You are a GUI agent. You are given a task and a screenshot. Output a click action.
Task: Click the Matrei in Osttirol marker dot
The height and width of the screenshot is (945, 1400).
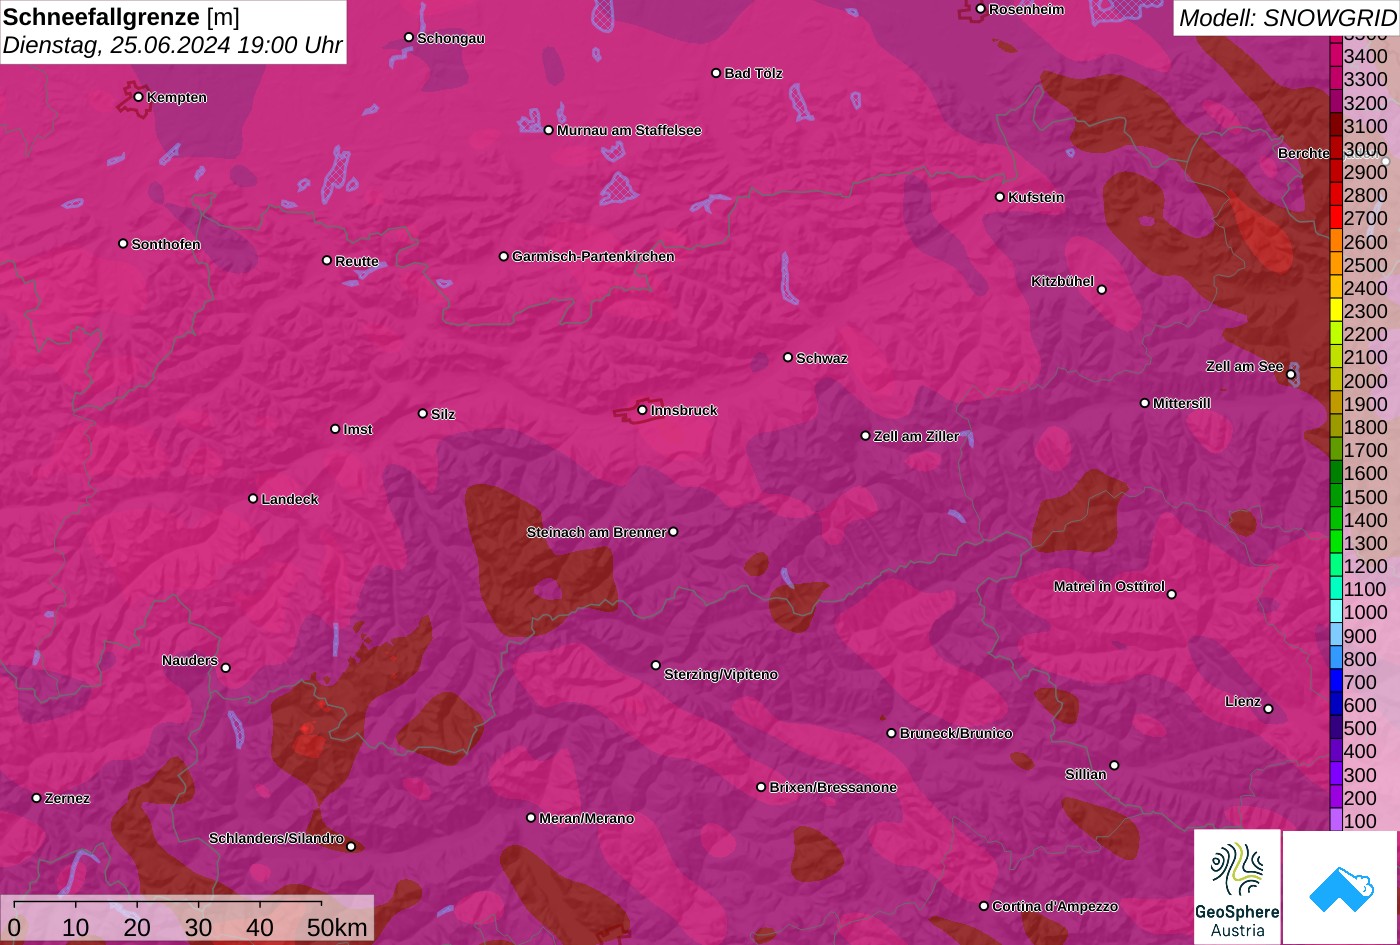(x=1171, y=594)
